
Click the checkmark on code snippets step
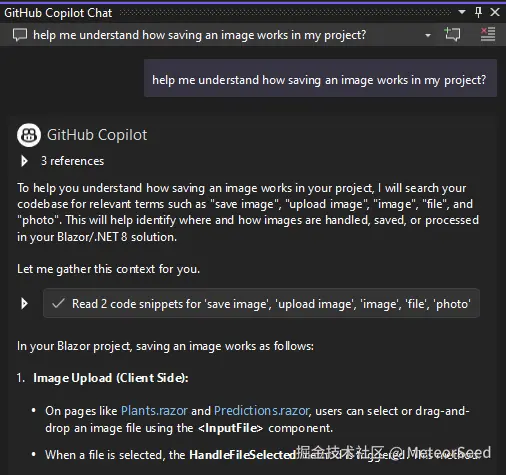58,303
